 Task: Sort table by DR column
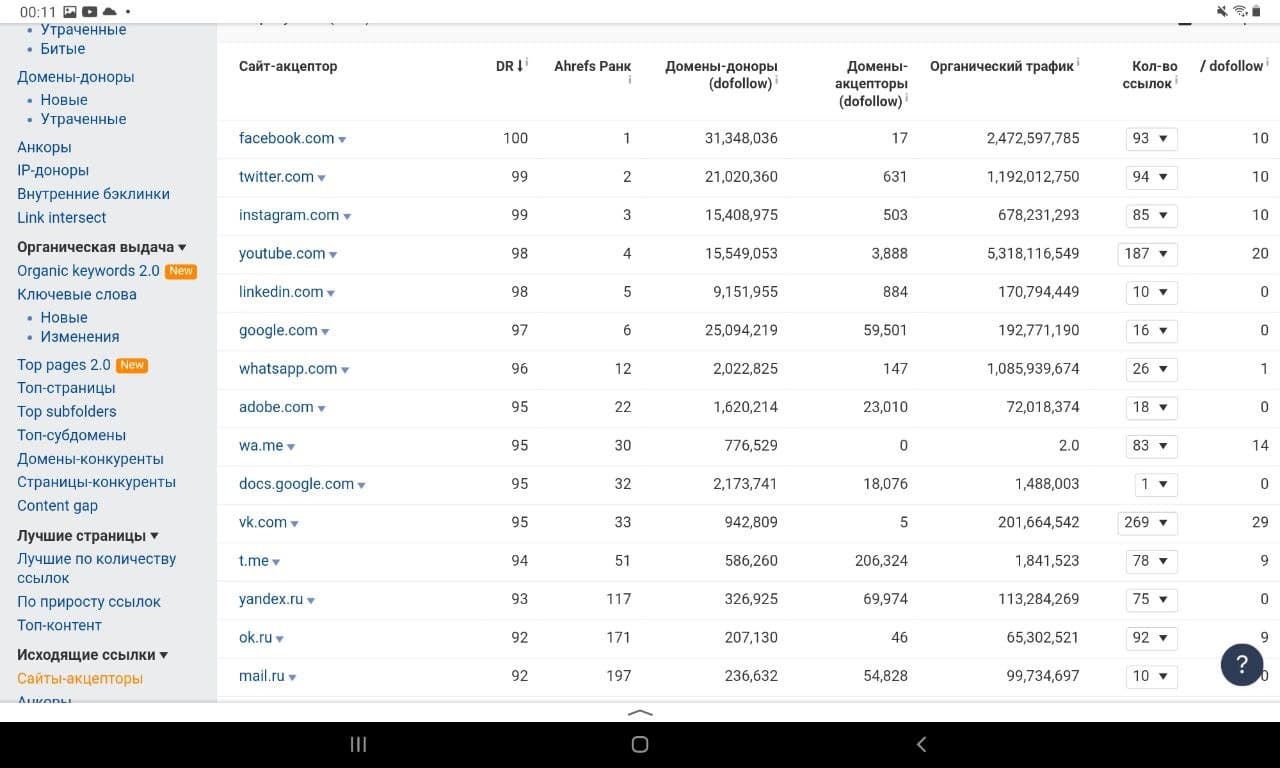pos(509,66)
